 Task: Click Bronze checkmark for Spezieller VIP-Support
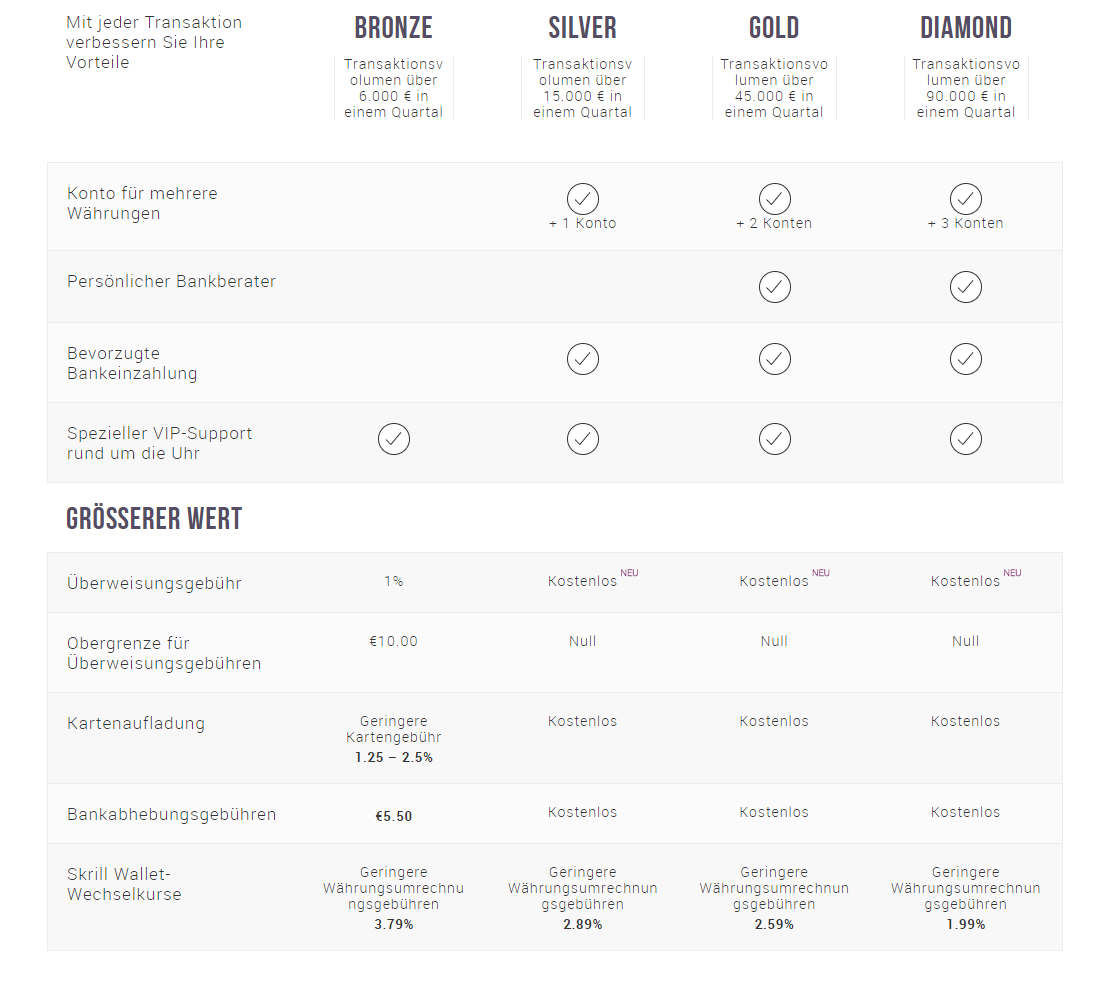coord(394,439)
